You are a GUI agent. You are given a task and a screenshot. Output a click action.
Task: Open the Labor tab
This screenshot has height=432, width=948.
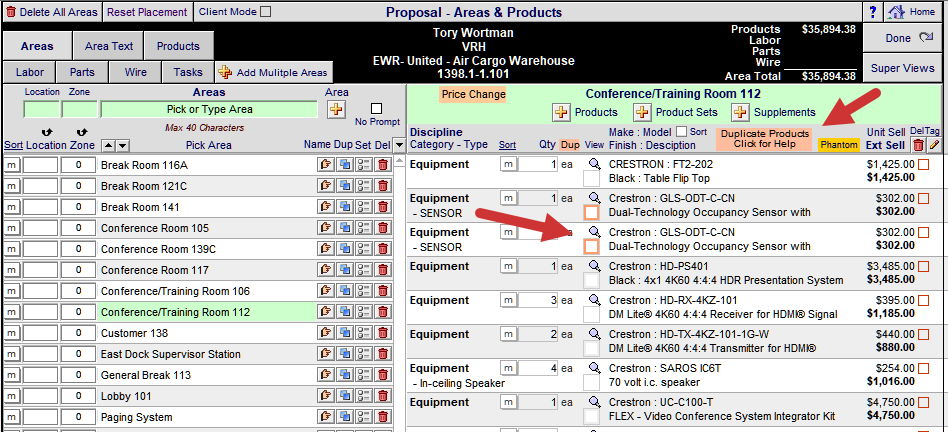point(30,72)
